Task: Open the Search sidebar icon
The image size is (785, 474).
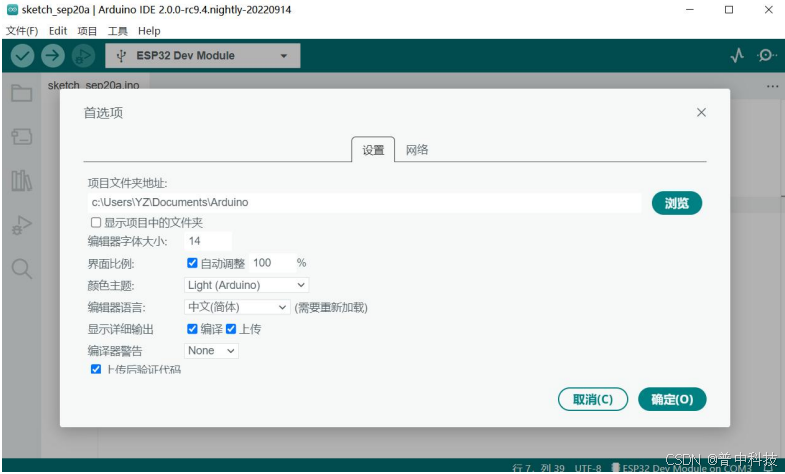Action: pyautogui.click(x=22, y=269)
